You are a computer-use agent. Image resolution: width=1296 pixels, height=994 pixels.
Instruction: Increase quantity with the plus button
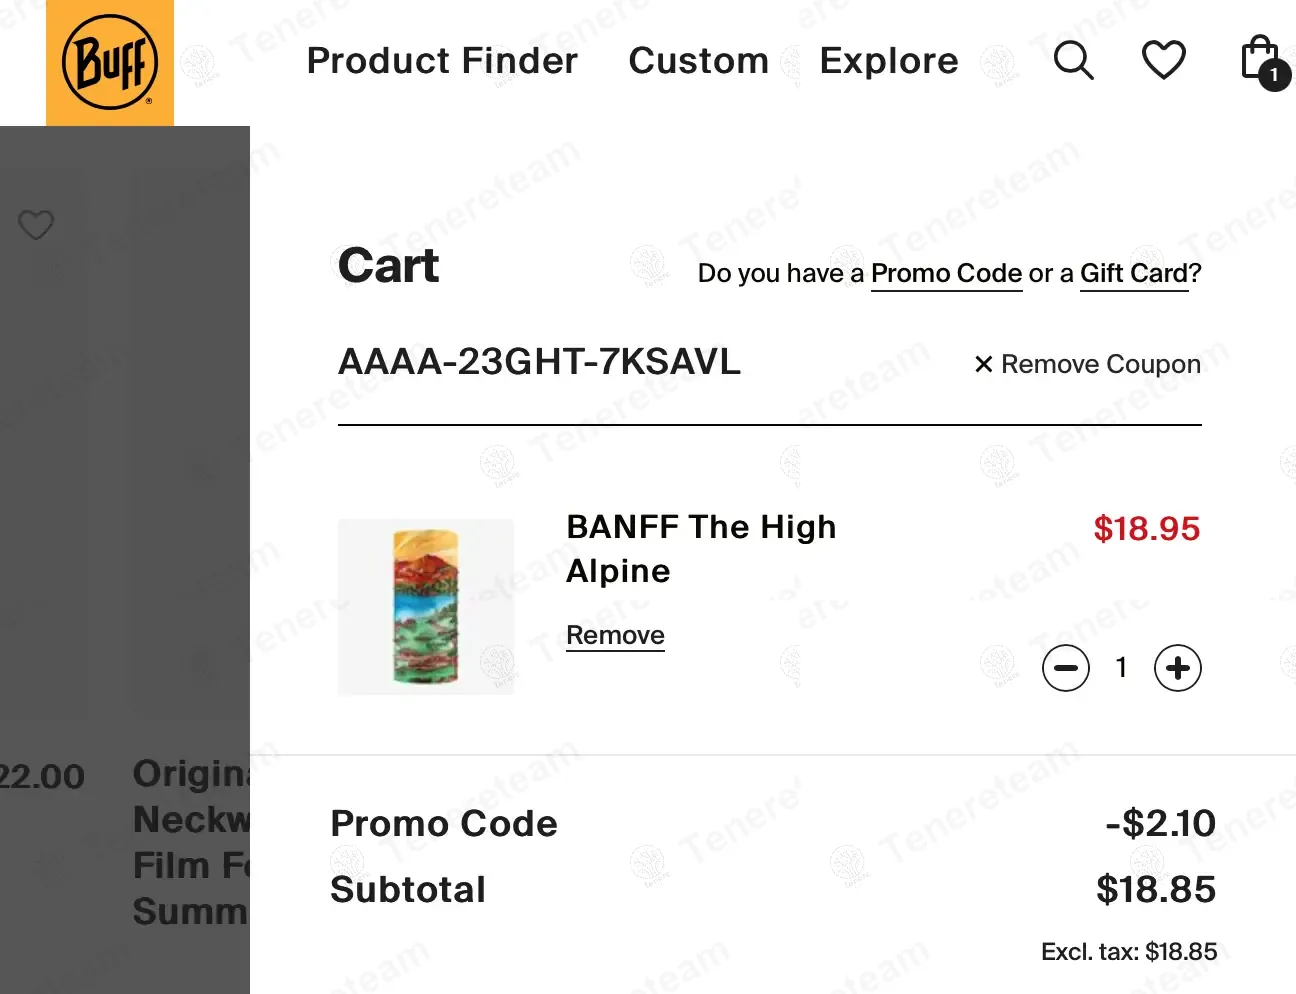pos(1178,668)
